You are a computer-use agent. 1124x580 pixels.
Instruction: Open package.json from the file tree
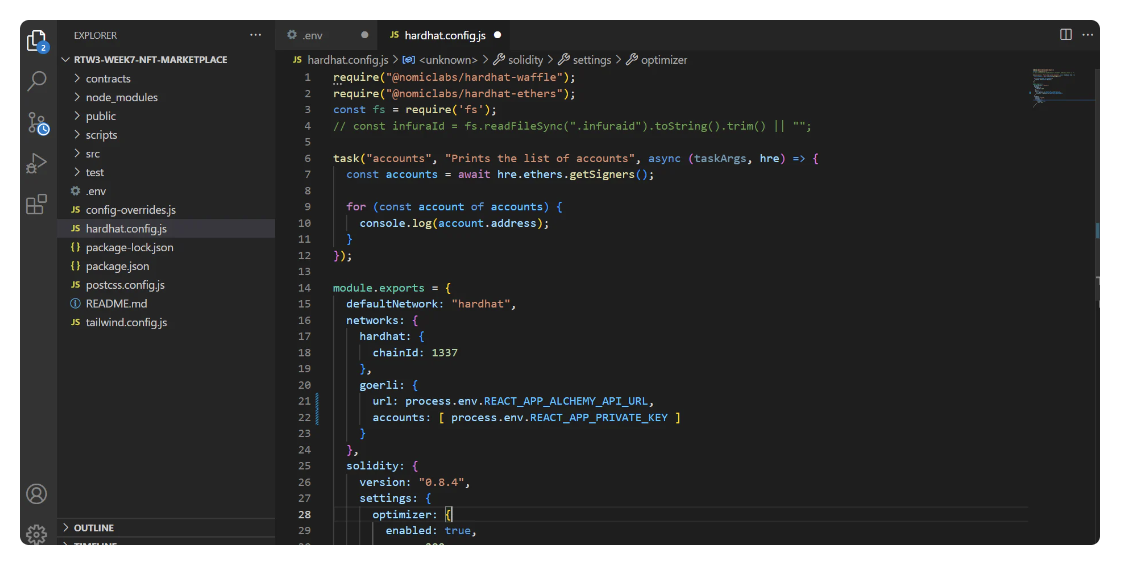coord(166,265)
